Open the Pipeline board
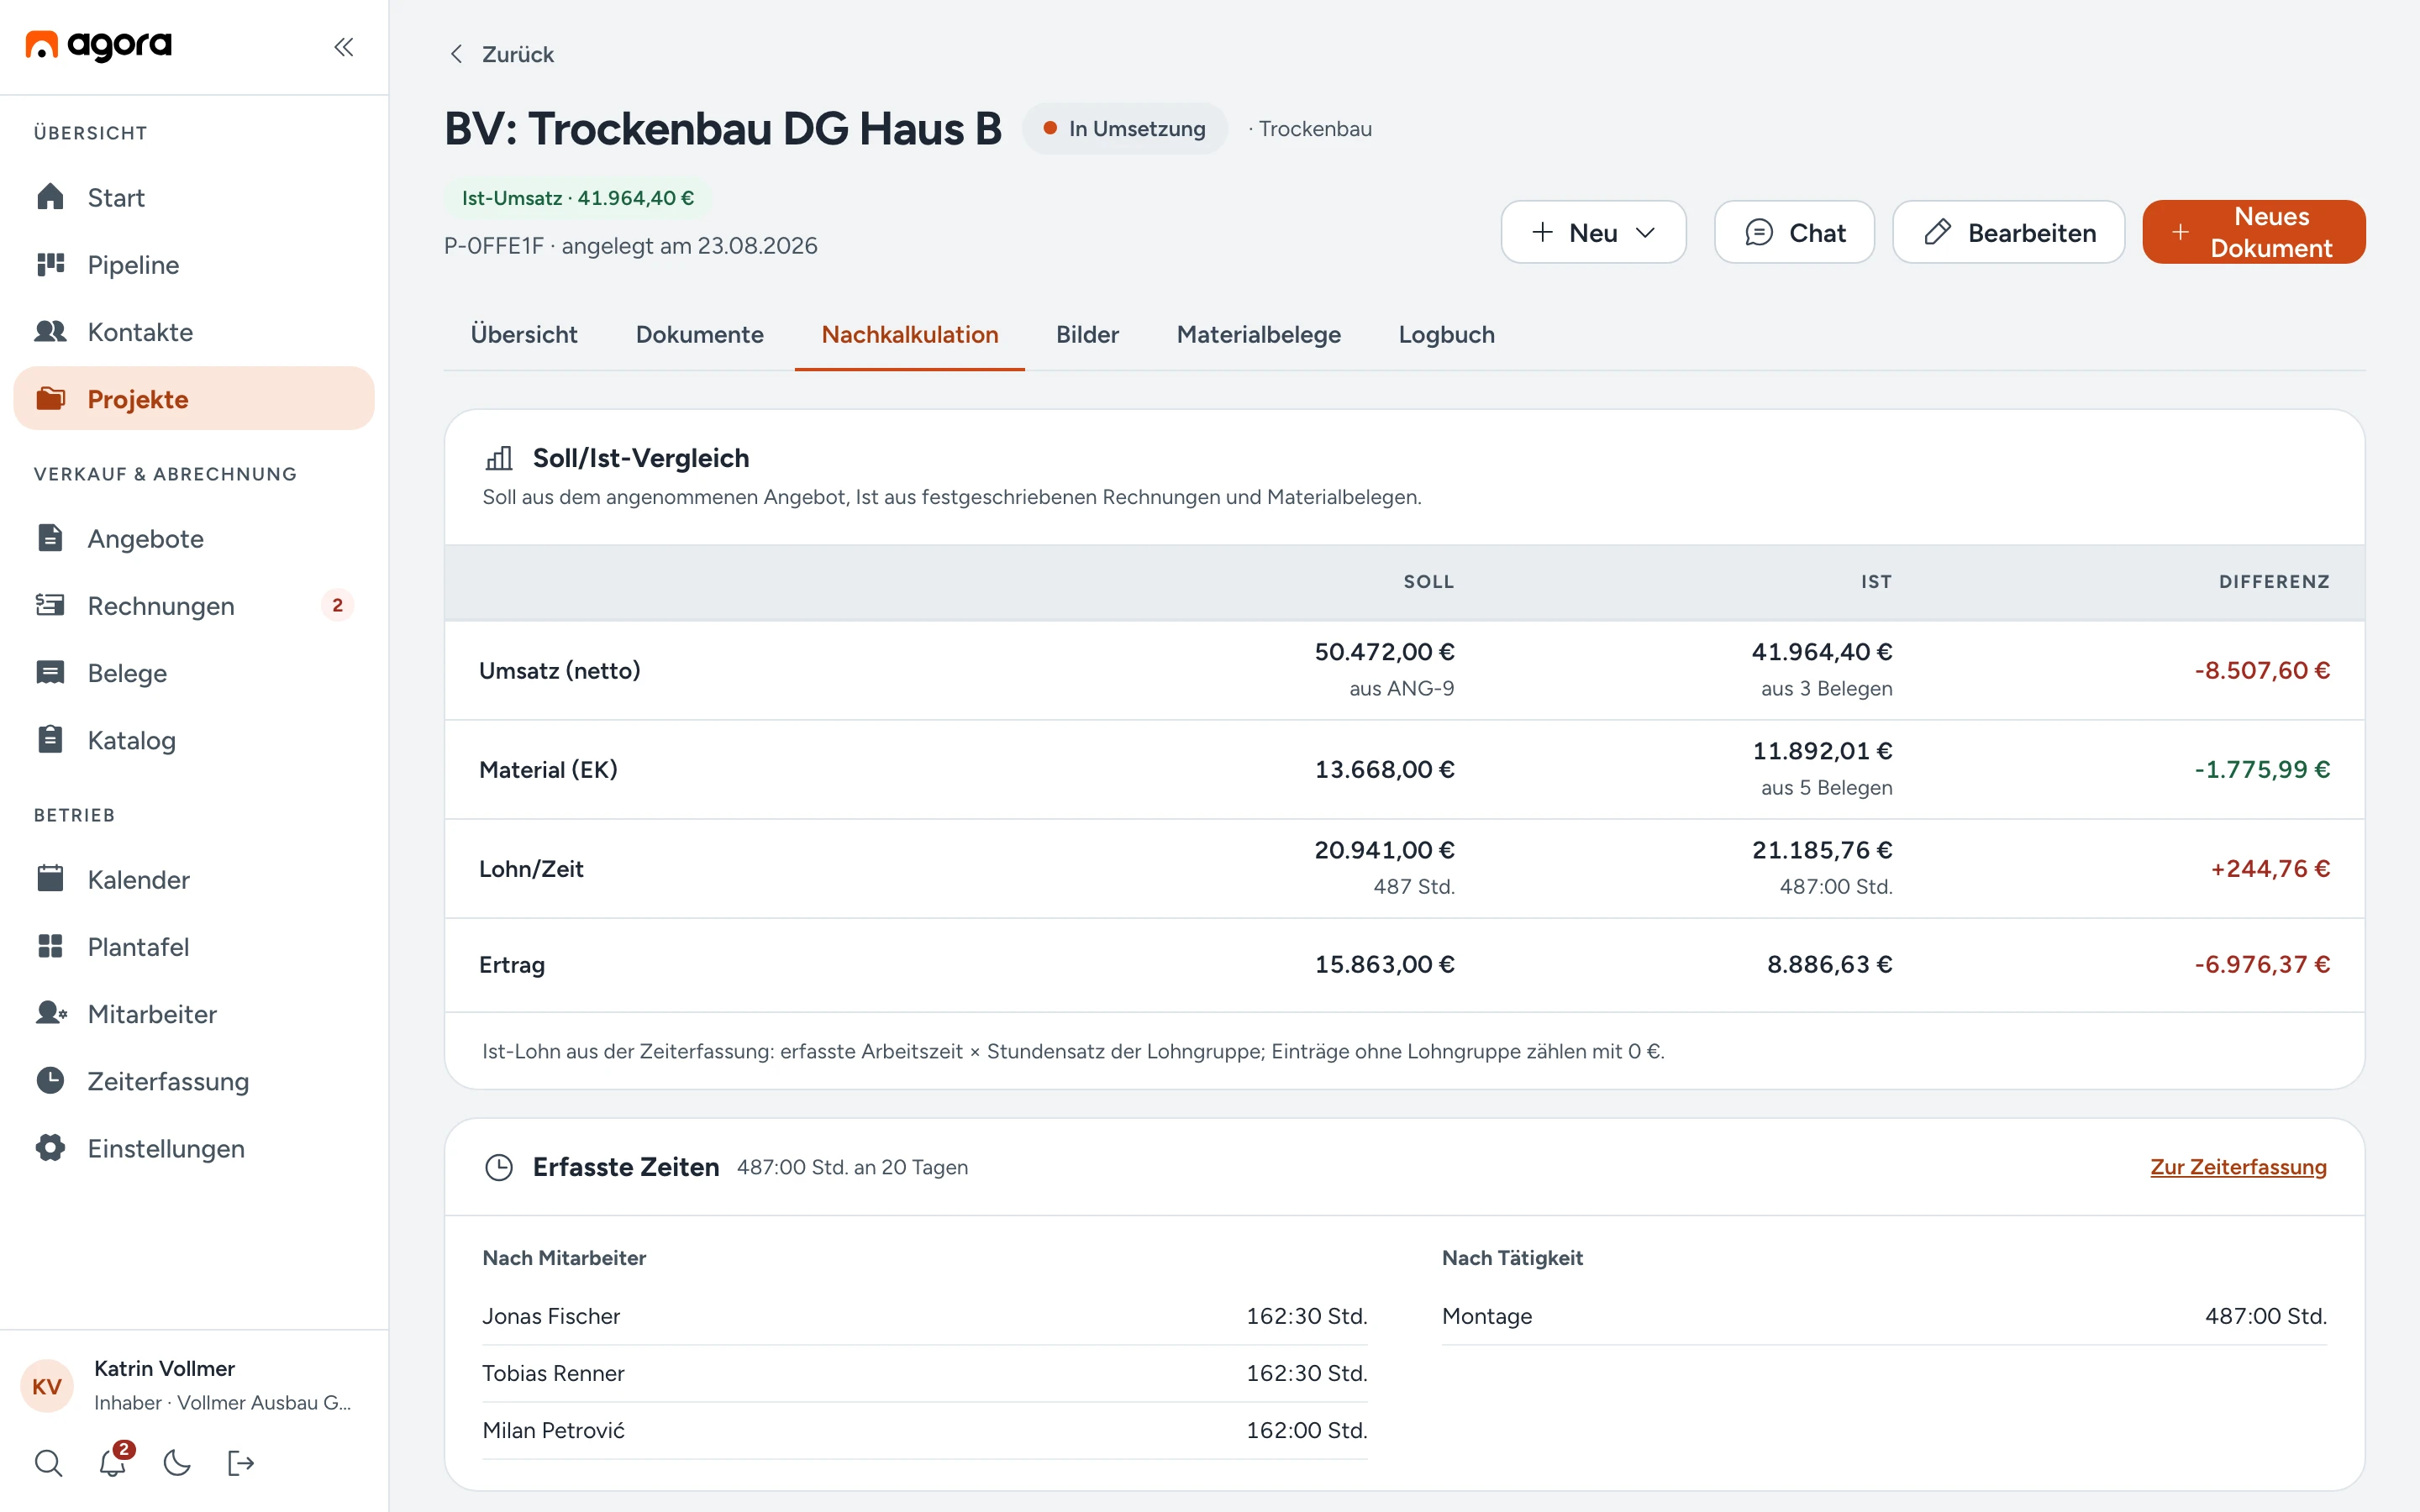The width and height of the screenshot is (2420, 1512). (194, 264)
